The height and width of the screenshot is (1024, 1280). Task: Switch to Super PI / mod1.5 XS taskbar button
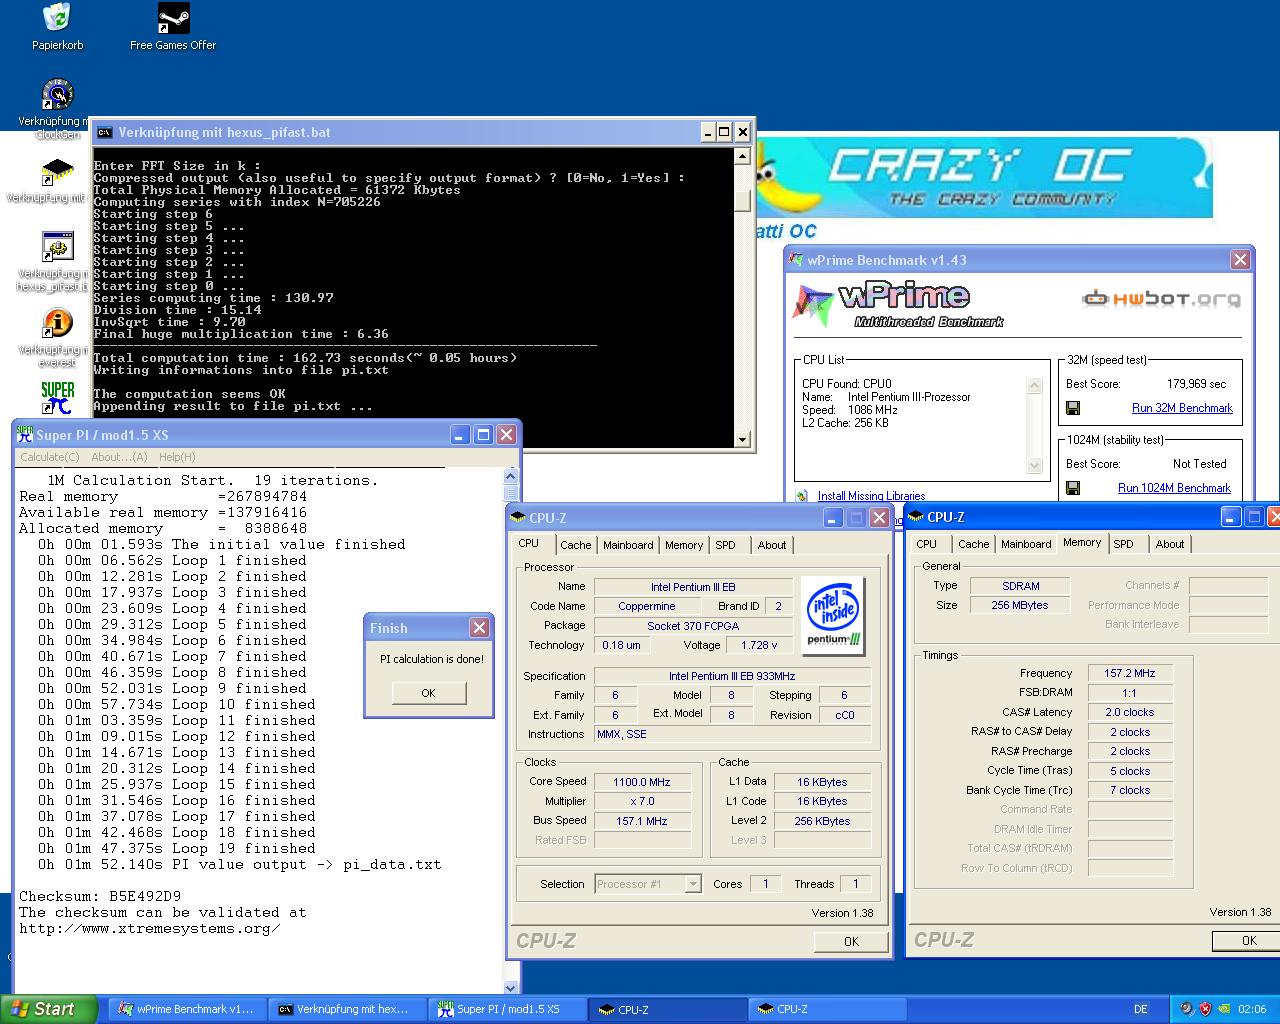[x=507, y=1009]
